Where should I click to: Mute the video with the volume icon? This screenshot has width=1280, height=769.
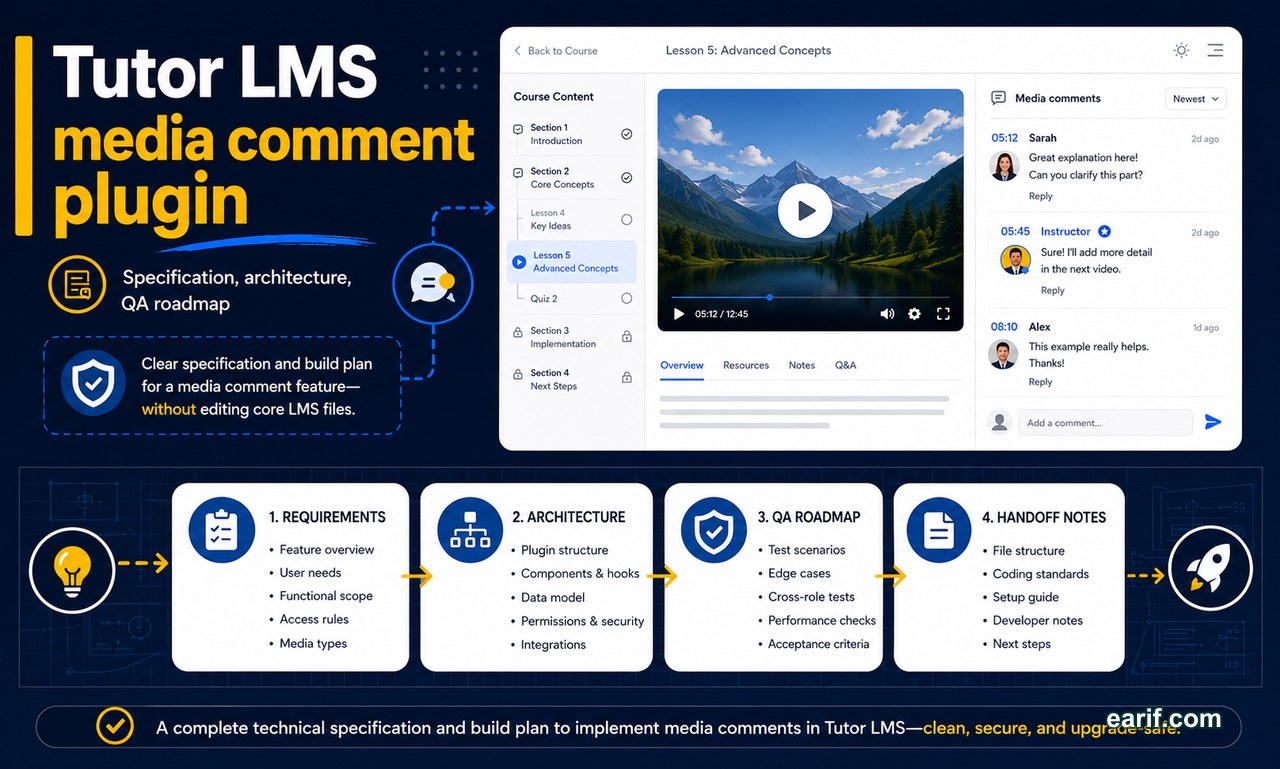click(x=887, y=314)
